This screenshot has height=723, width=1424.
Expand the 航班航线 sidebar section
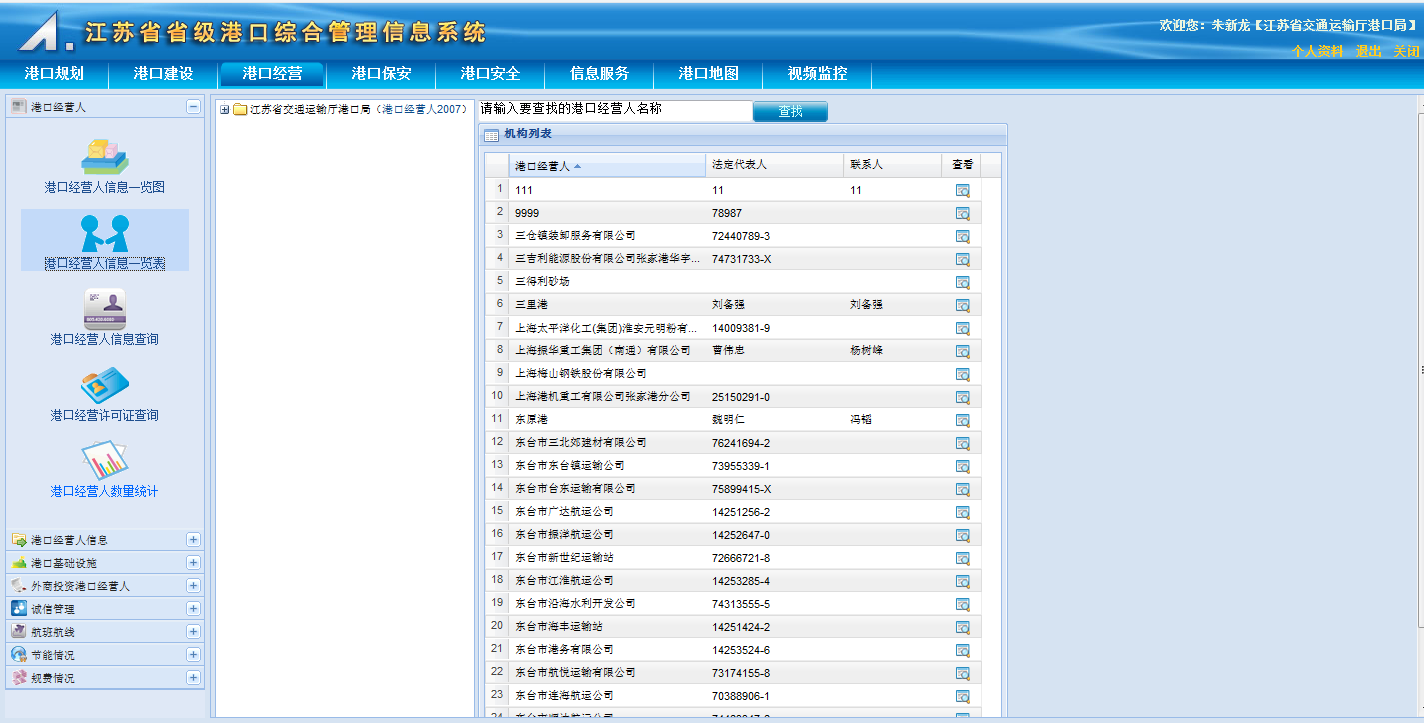193,632
